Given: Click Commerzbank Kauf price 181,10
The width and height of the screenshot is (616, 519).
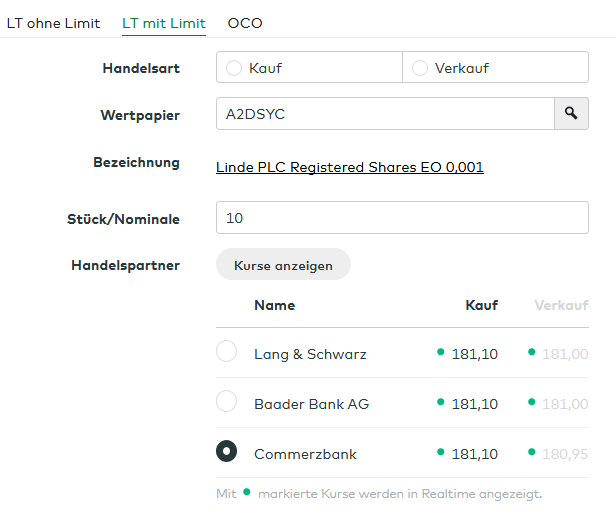Looking at the screenshot, I should [x=474, y=454].
